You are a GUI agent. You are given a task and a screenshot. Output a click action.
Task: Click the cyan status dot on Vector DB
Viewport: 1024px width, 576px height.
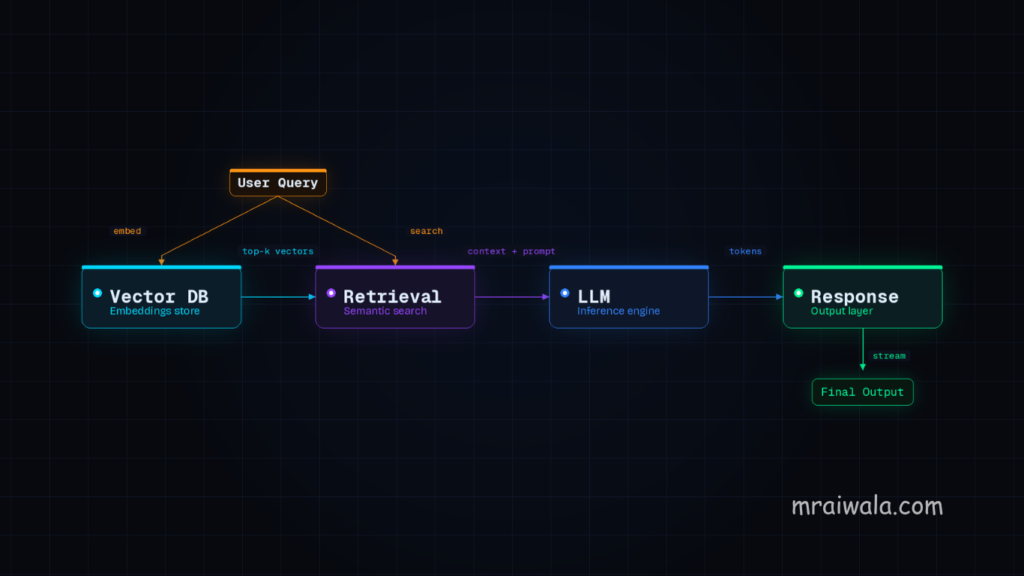tap(97, 292)
